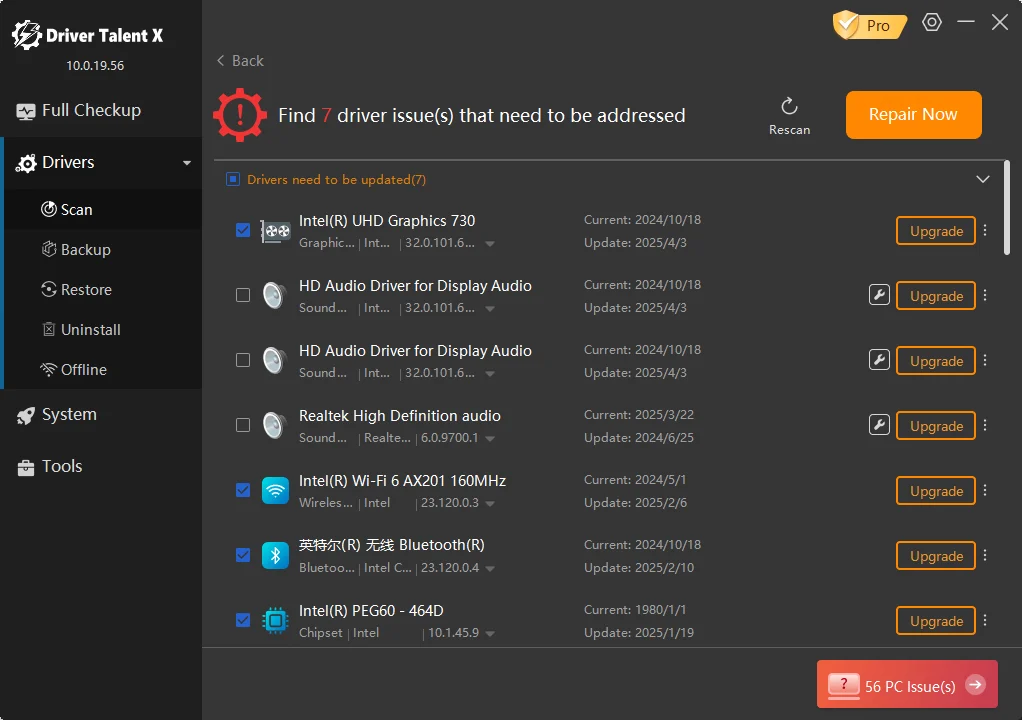Image resolution: width=1022 pixels, height=720 pixels.
Task: Click the Wi-Fi 6 AX201 wireless icon
Action: coord(275,491)
